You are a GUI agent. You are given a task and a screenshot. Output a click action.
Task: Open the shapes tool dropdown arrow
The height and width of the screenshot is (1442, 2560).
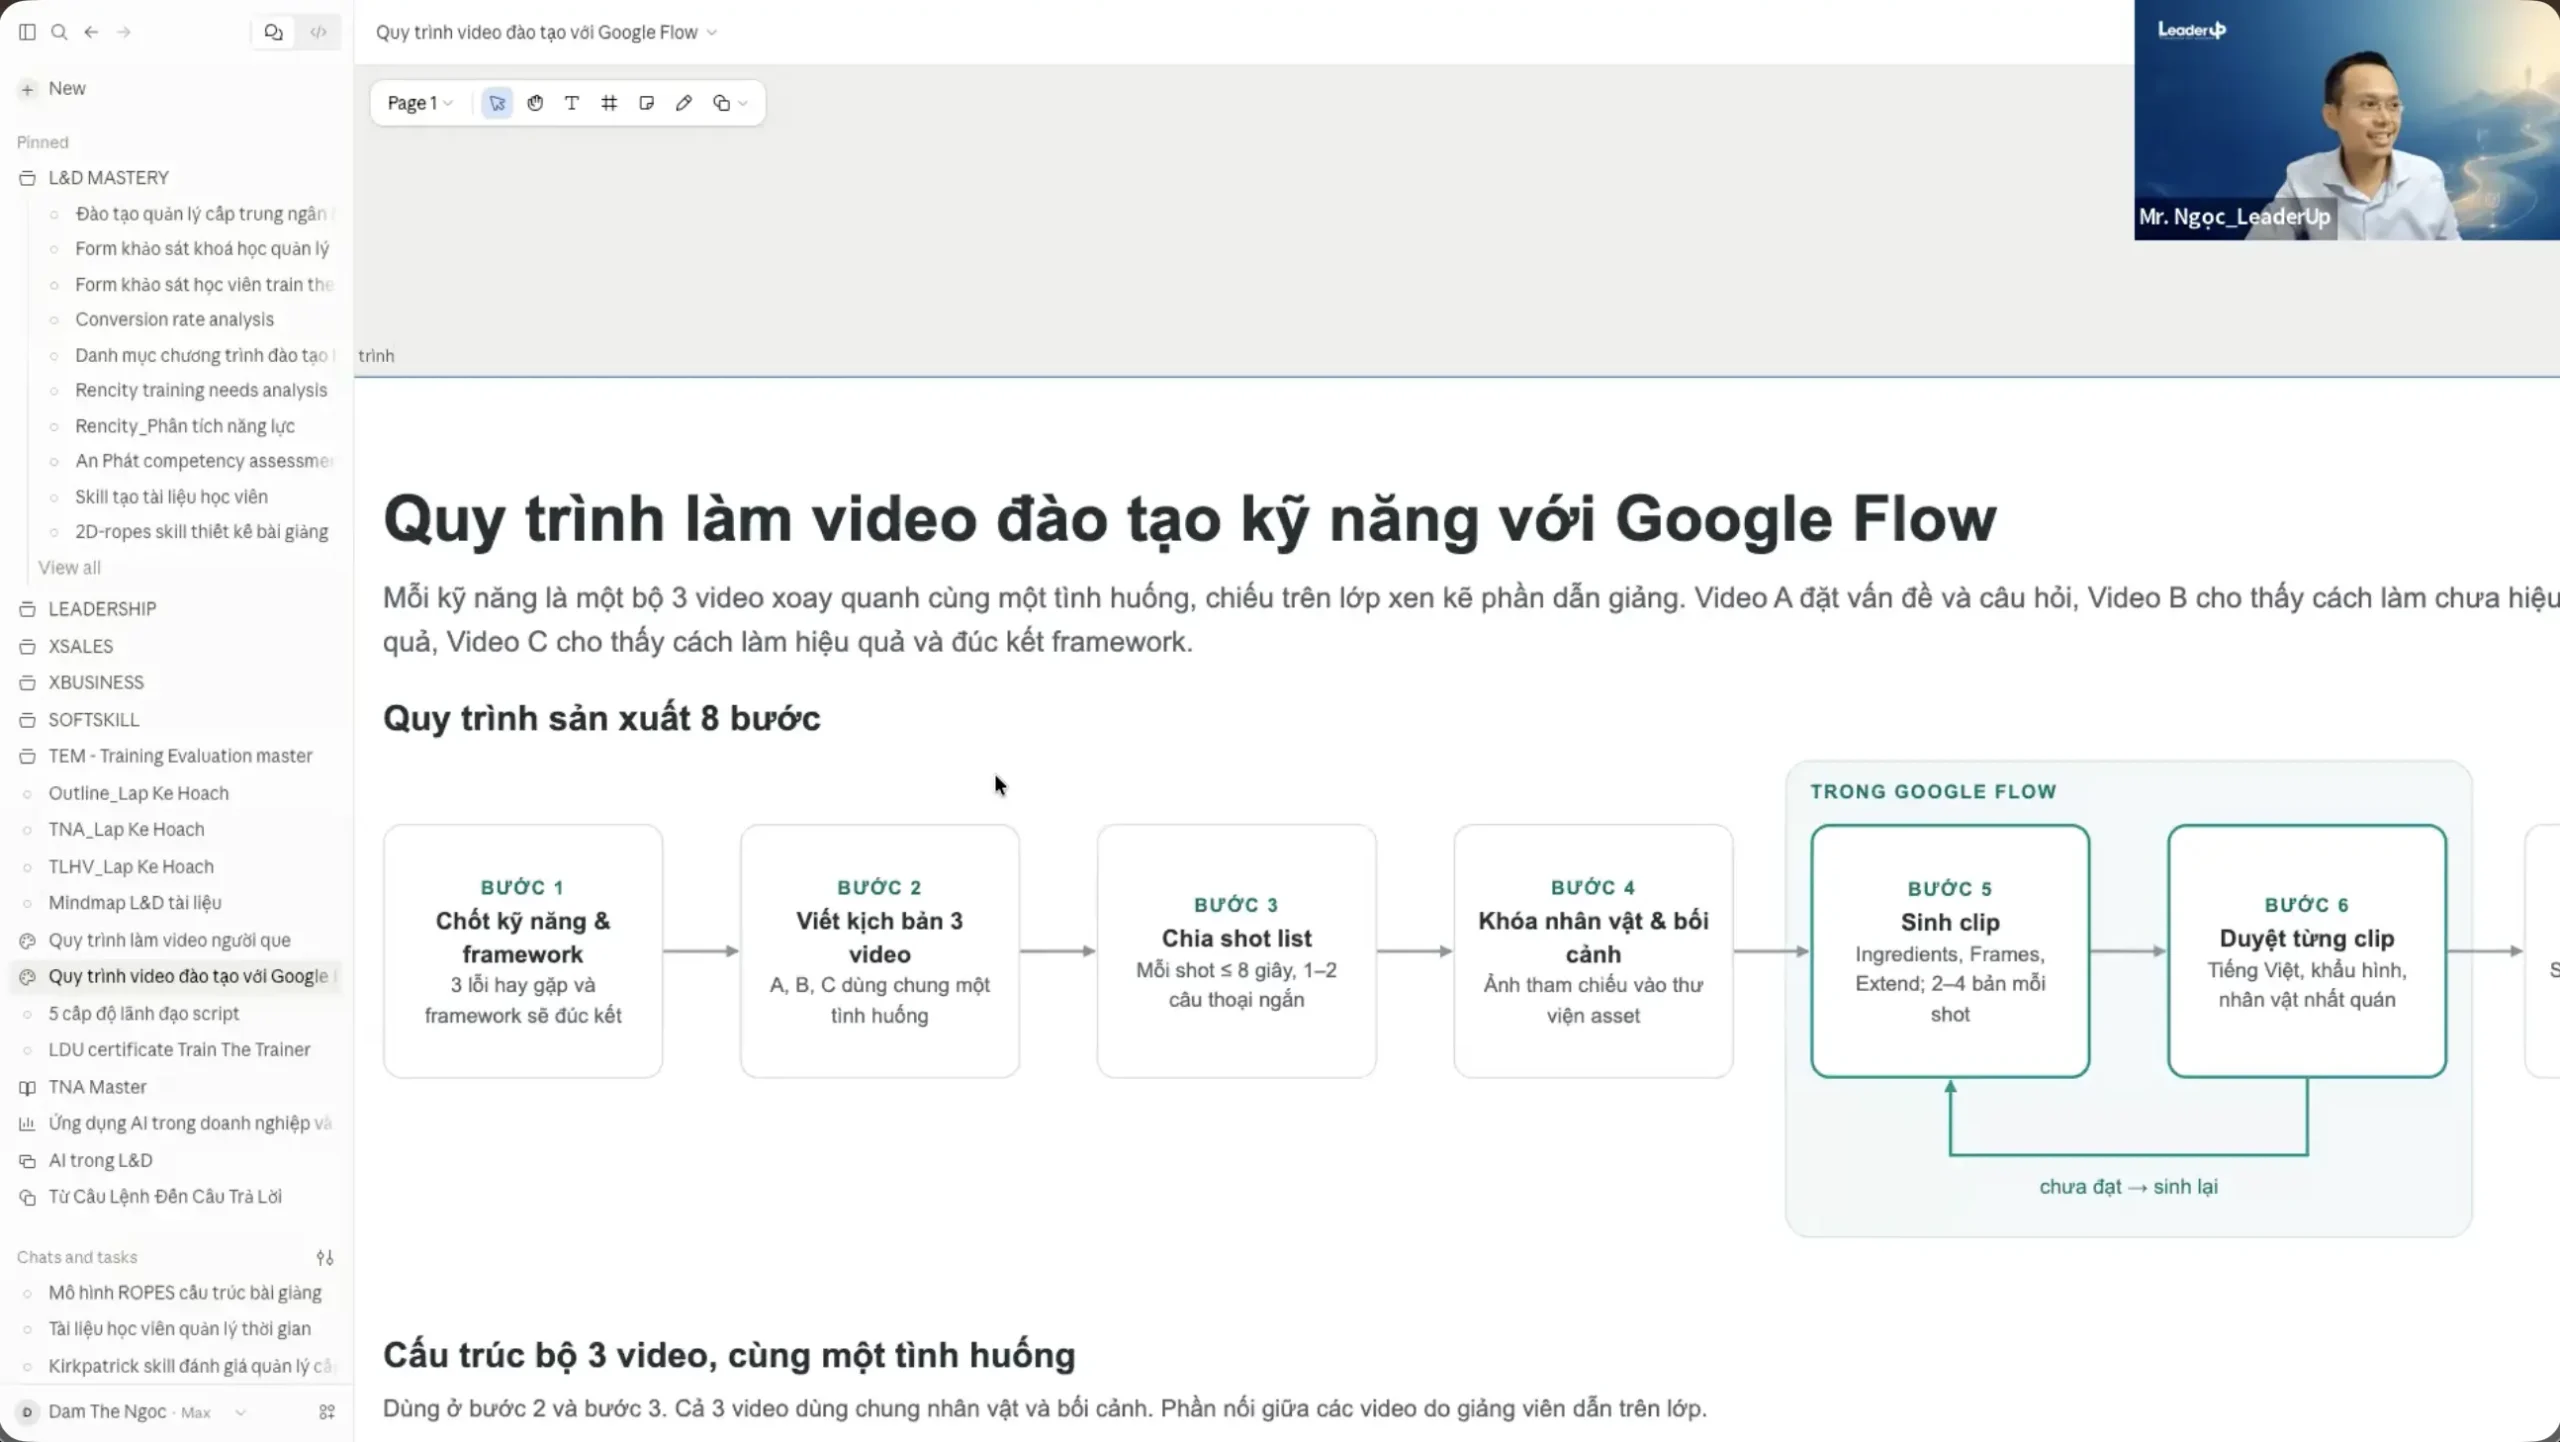pos(743,103)
